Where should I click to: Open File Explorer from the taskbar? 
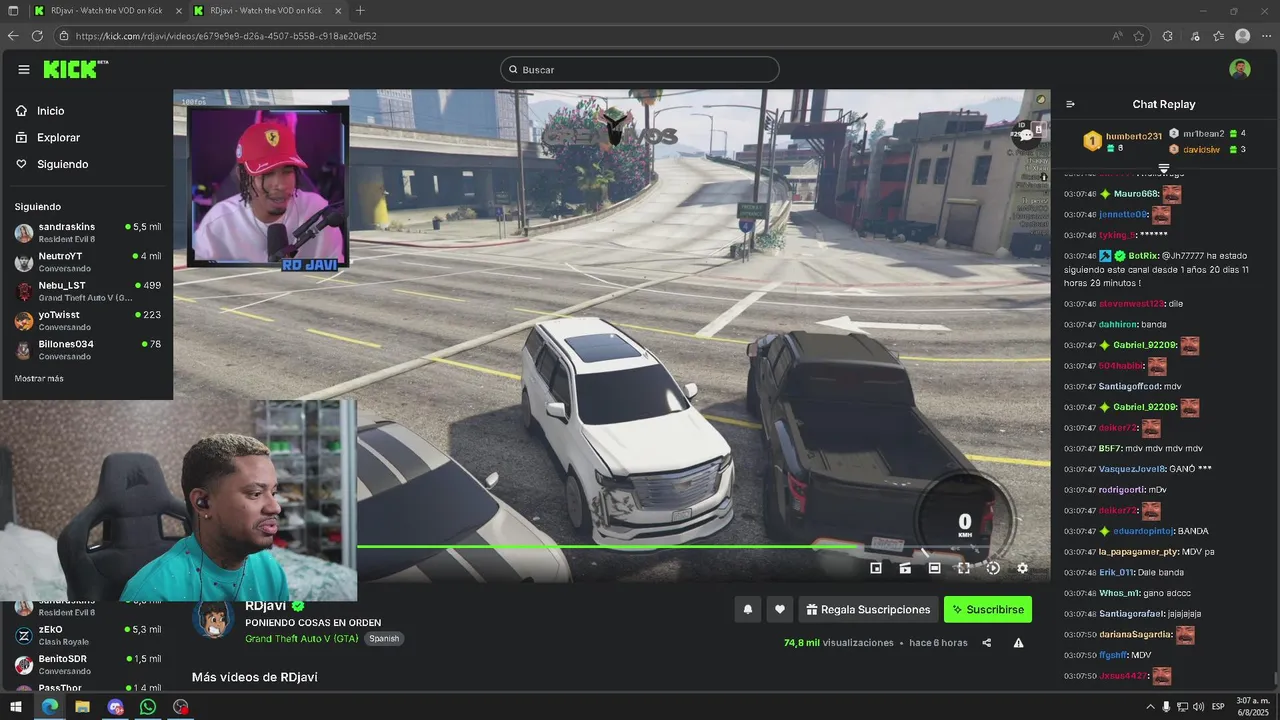pyautogui.click(x=82, y=706)
